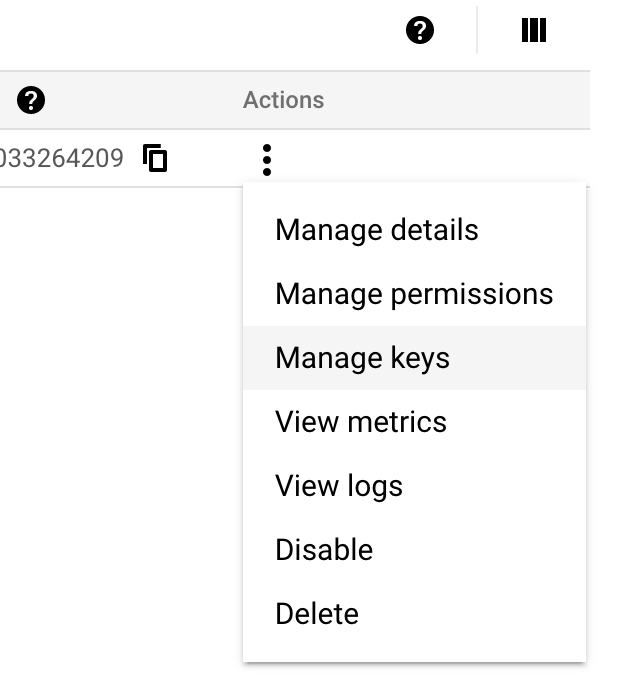This screenshot has height=686, width=622.
Task: Click the help icon in table header
Action: point(32,100)
